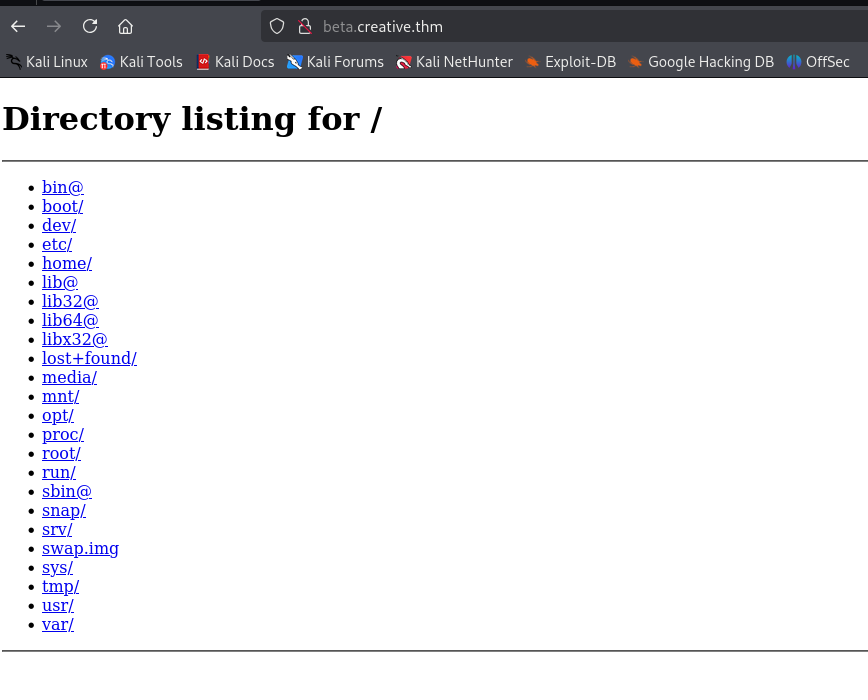This screenshot has height=700, width=868.
Task: Open the Kali Linux bookmark
Action: (46, 62)
